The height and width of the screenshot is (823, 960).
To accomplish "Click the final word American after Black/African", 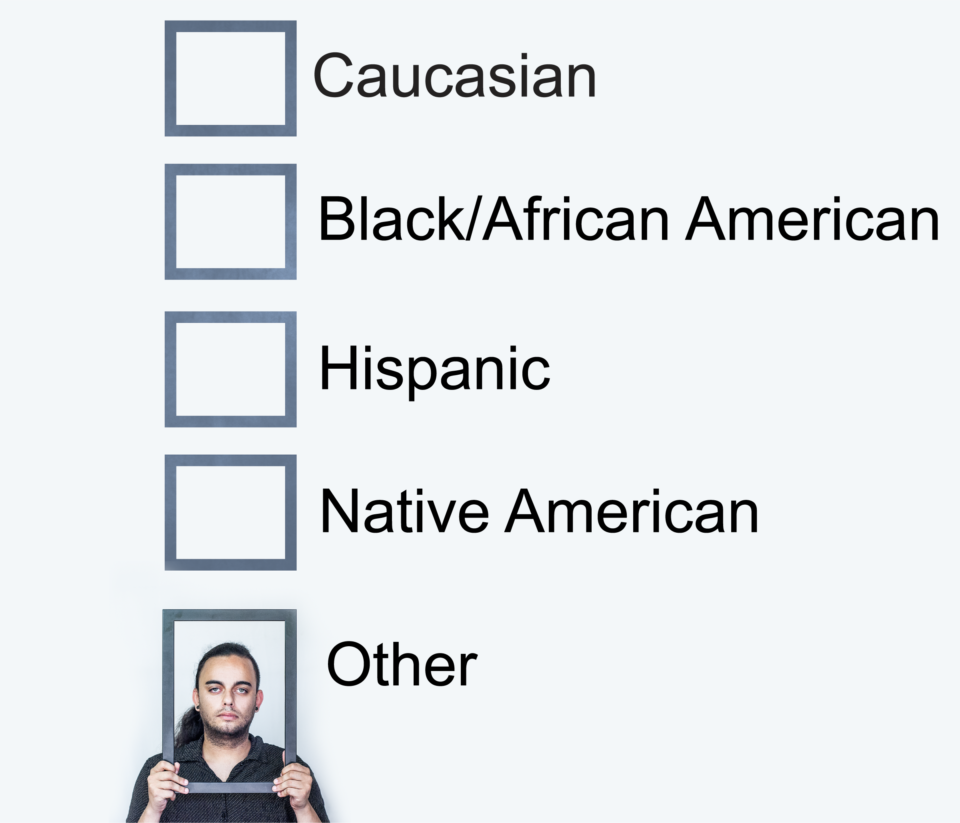I will point(812,219).
